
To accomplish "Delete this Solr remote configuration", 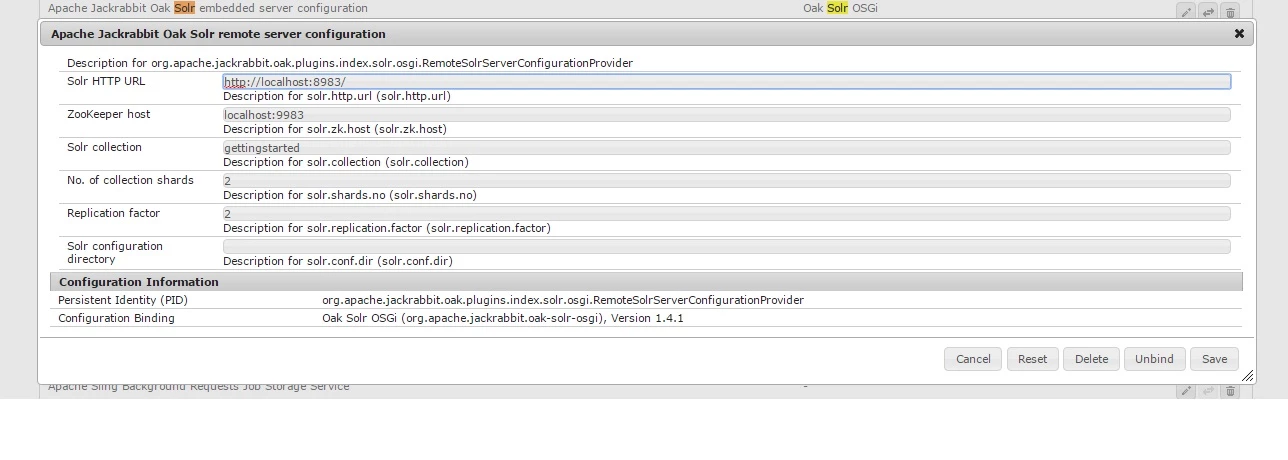I will [x=1091, y=359].
